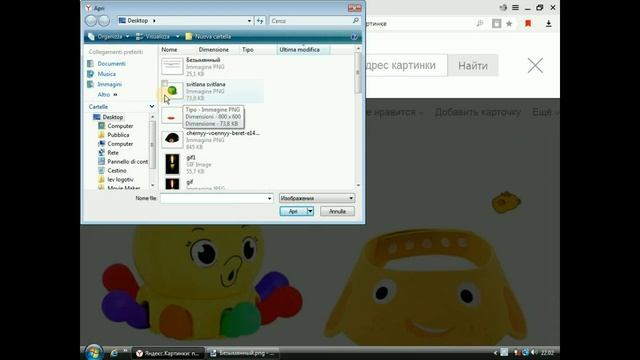The height and width of the screenshot is (360, 640).
Task: Click the Windows Start orb
Action: tap(93, 353)
